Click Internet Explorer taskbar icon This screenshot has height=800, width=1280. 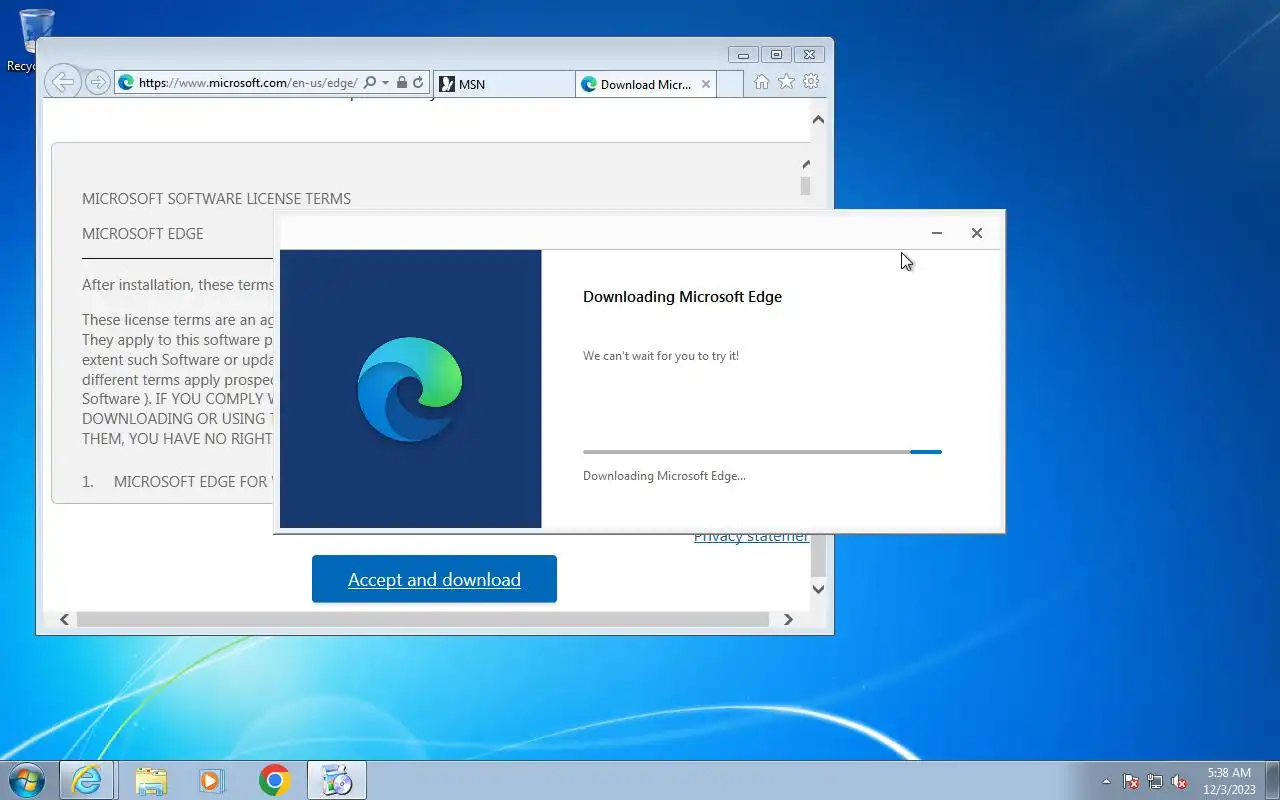pos(87,780)
